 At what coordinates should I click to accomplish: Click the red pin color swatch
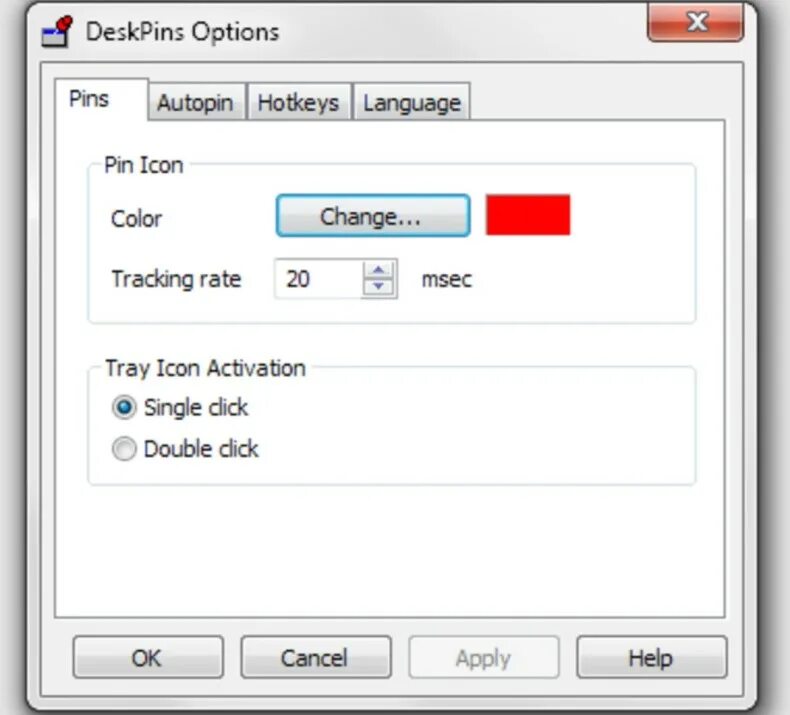528,215
